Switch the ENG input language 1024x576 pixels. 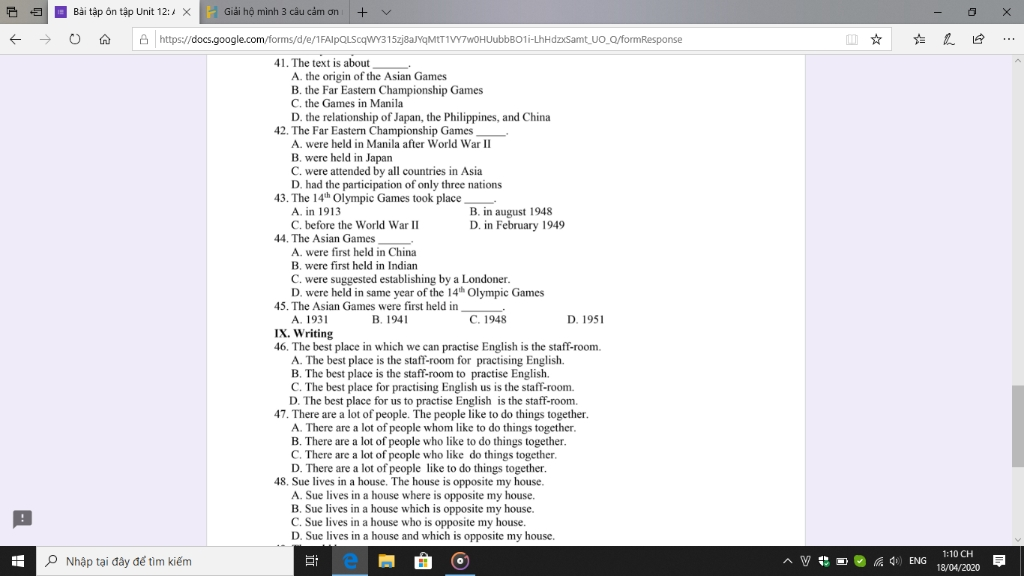tap(918, 561)
